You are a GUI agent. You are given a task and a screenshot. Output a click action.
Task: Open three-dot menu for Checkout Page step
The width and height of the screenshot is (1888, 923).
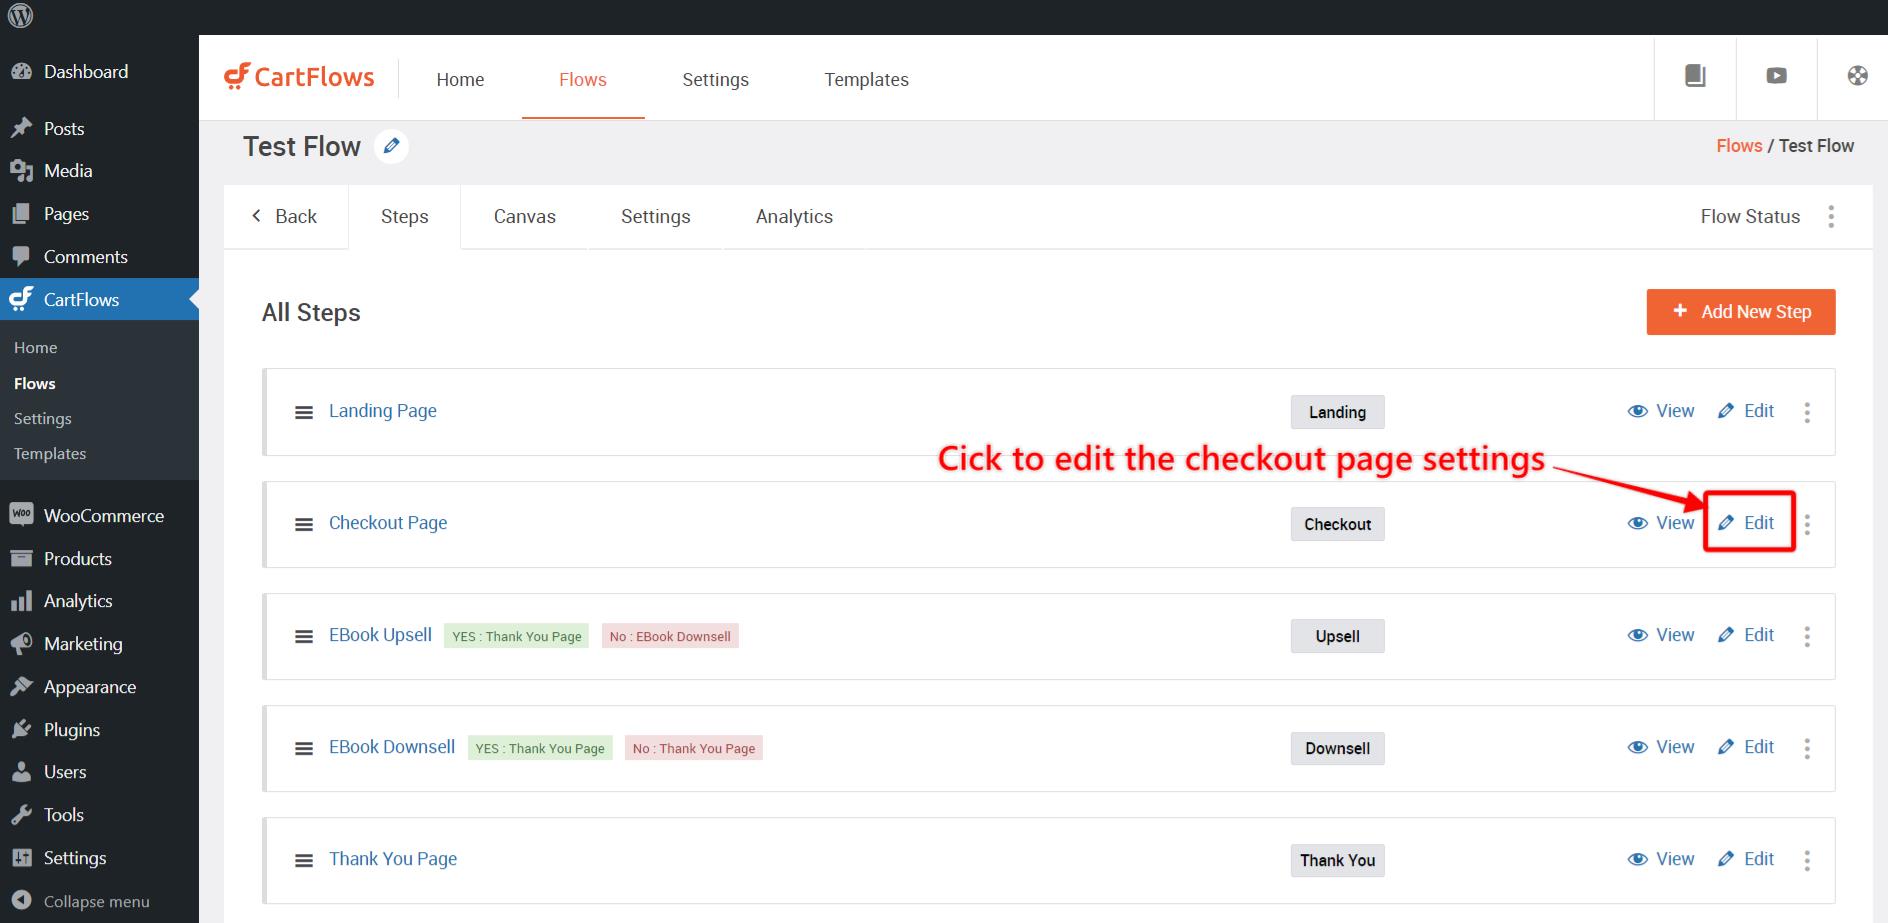coord(1807,524)
